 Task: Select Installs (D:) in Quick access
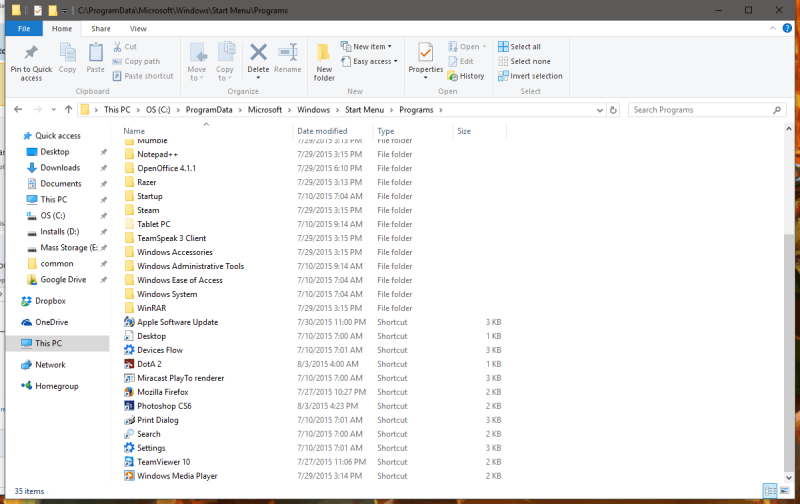[x=60, y=232]
